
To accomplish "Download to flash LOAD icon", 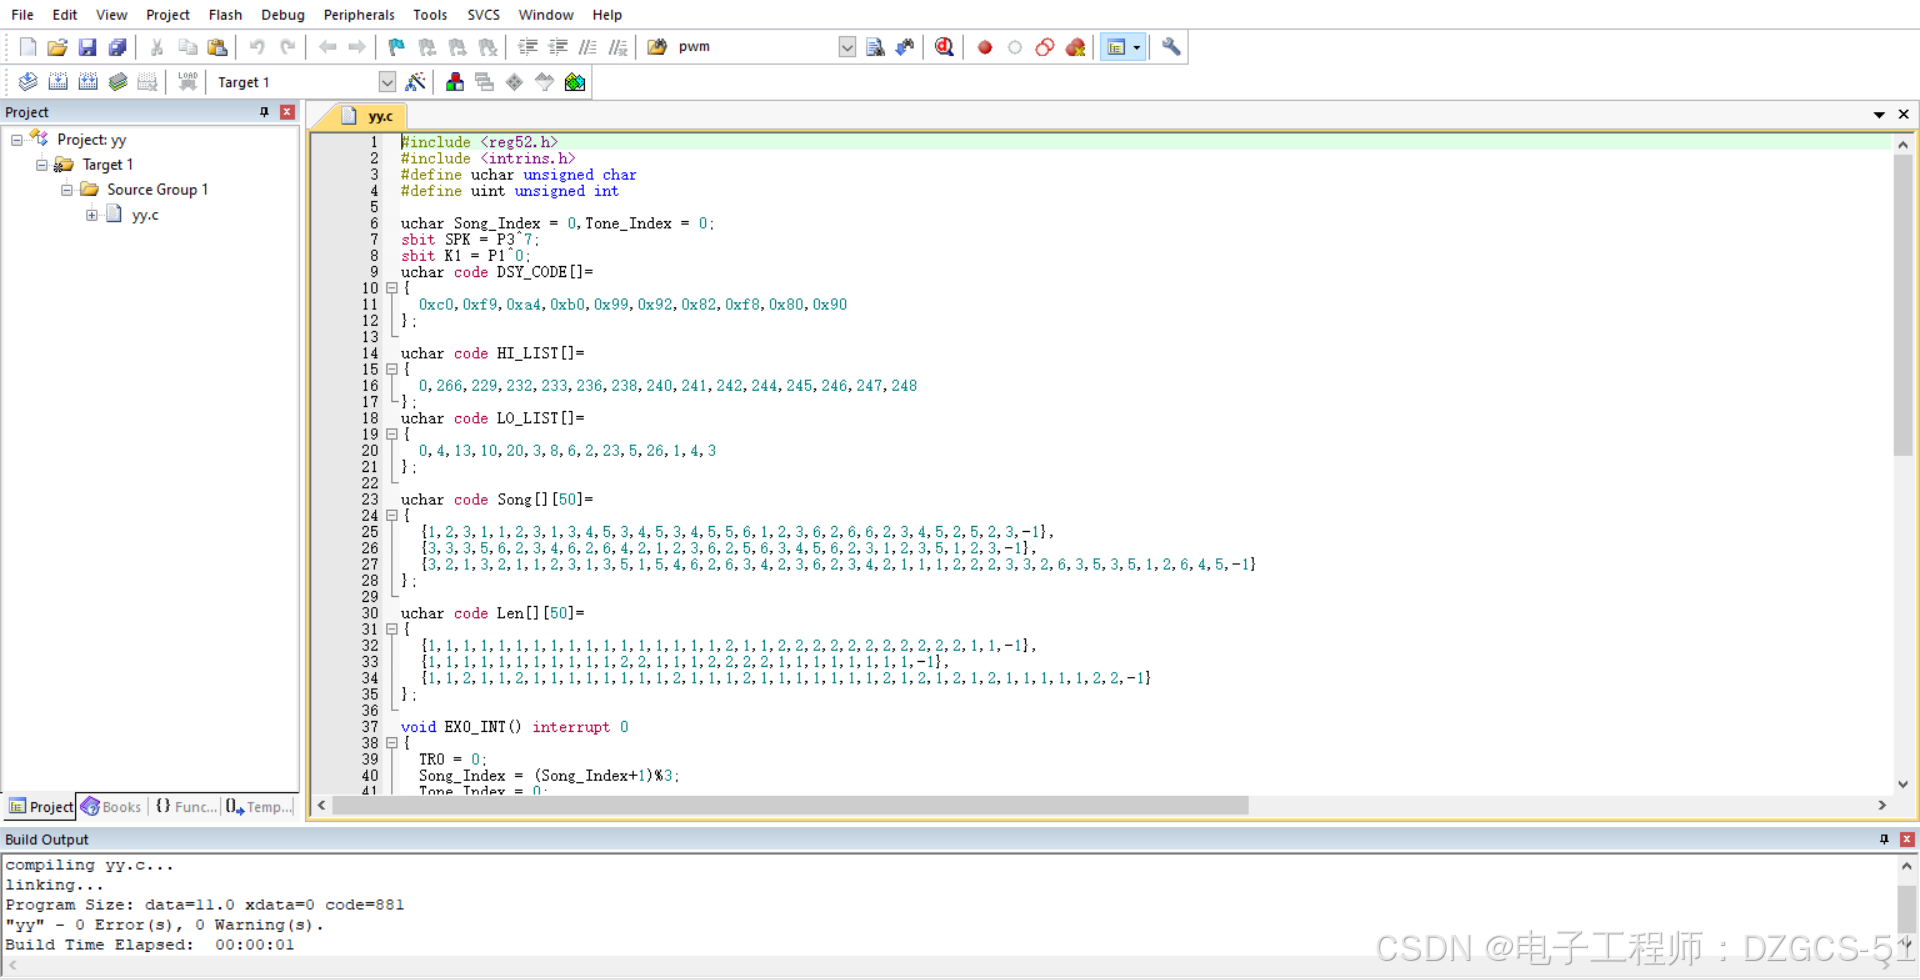I will [x=187, y=82].
